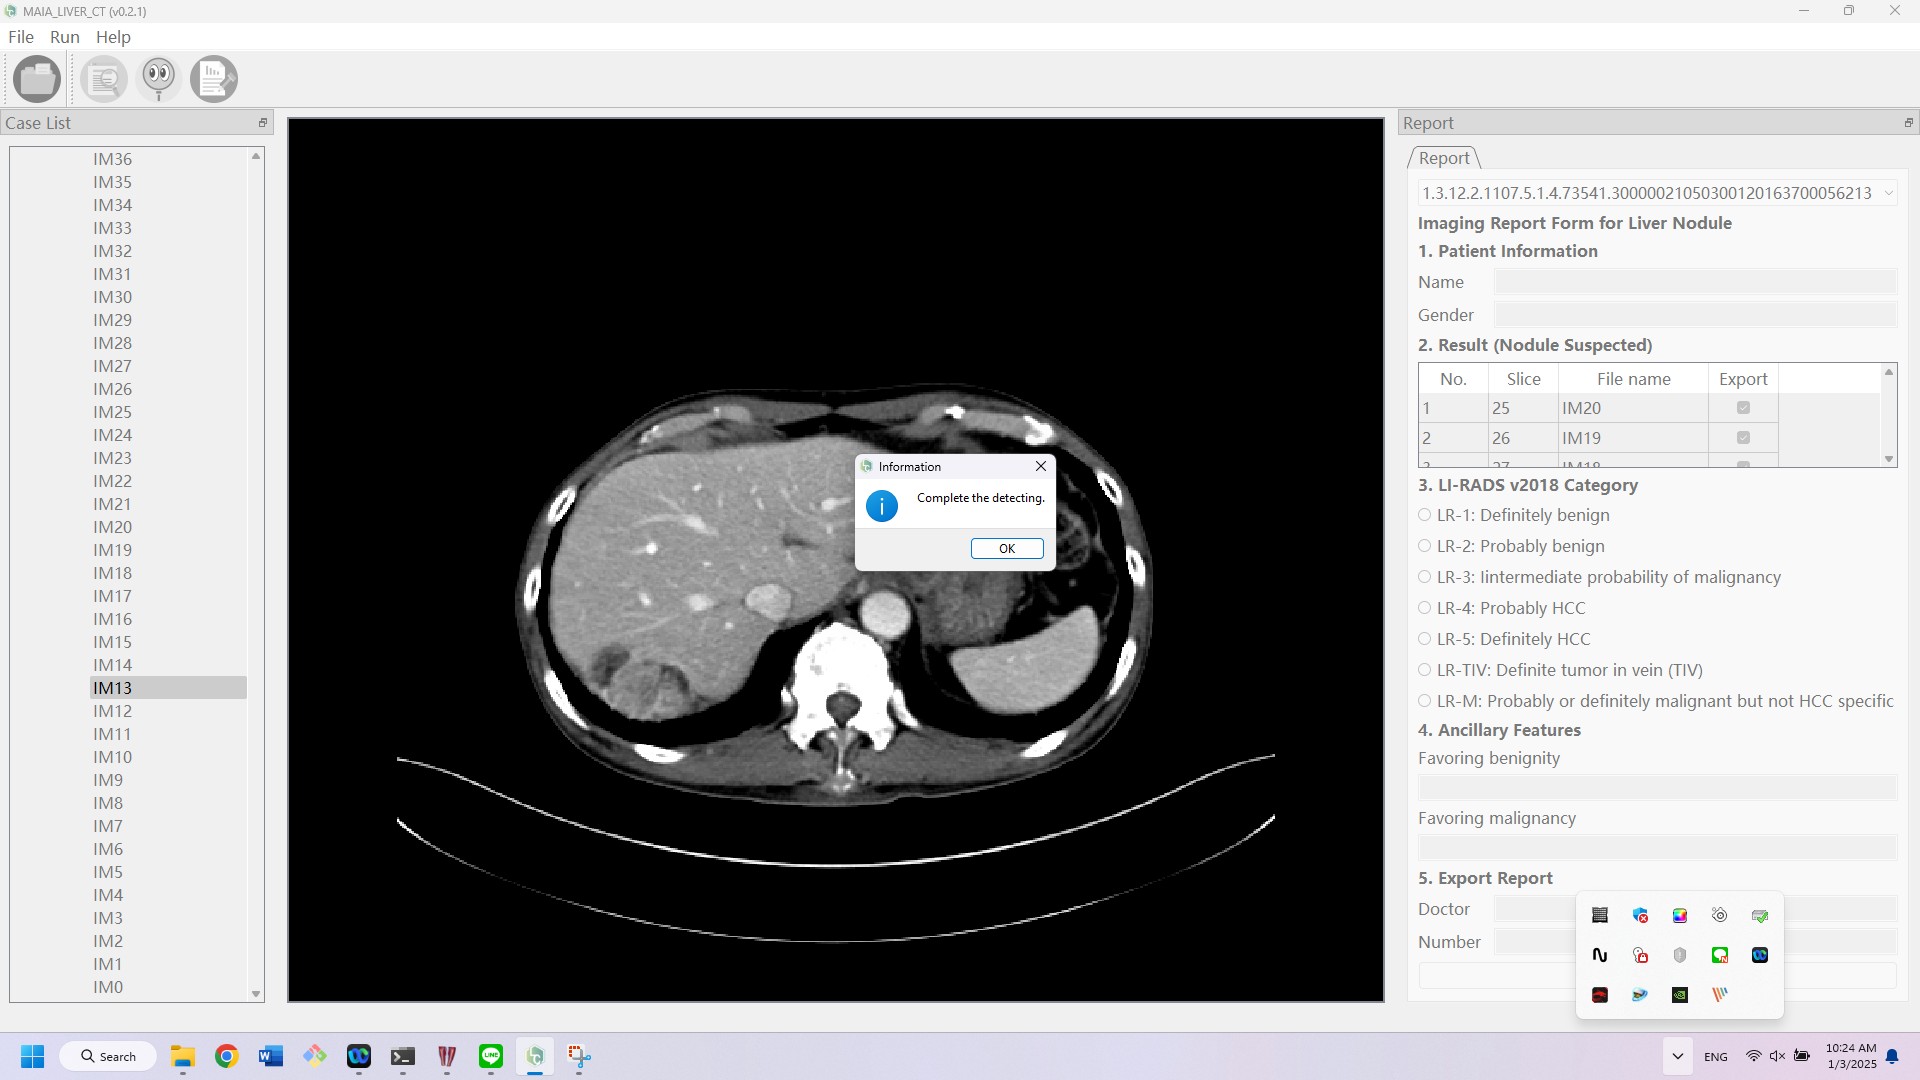Click the keys with lock tray icon

pyautogui.click(x=1640, y=955)
